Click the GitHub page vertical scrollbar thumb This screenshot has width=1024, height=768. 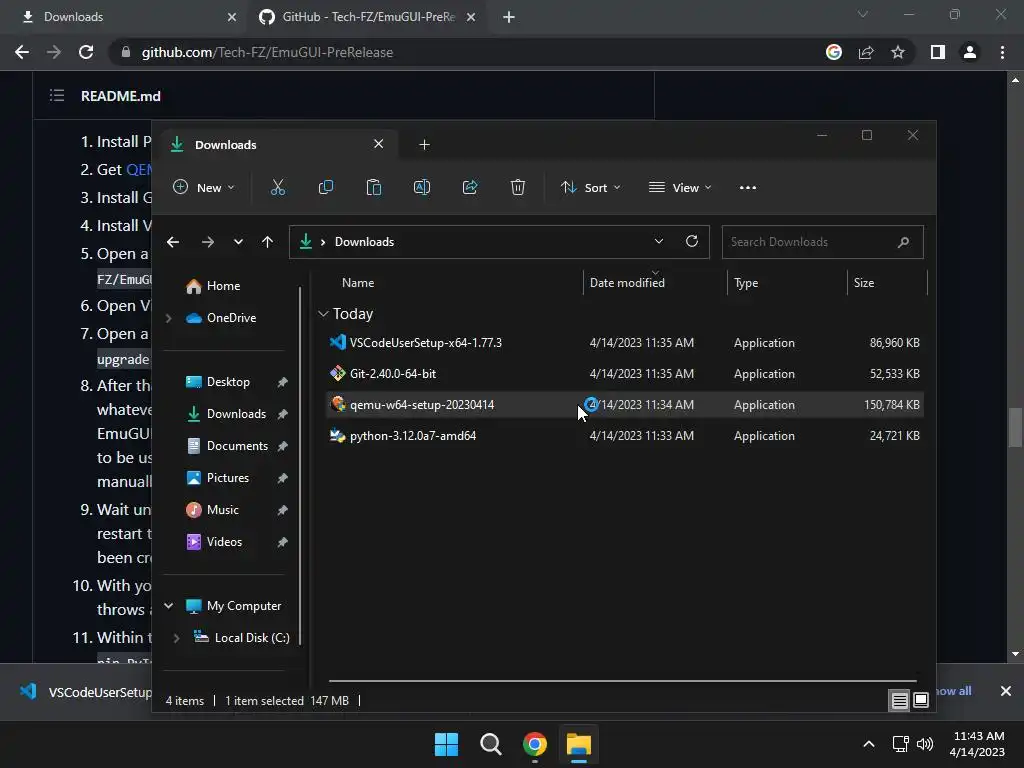[x=1015, y=428]
